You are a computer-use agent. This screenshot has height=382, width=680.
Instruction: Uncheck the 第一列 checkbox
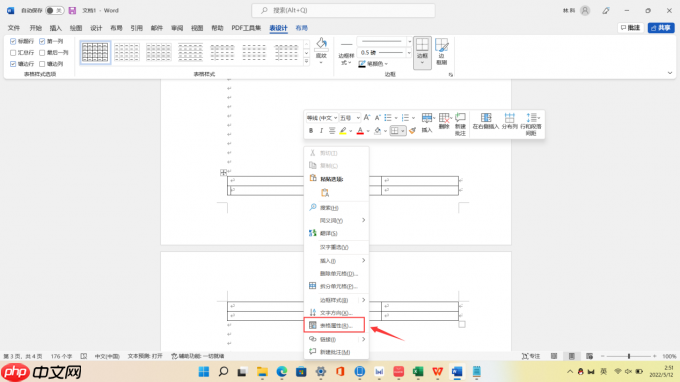42,41
